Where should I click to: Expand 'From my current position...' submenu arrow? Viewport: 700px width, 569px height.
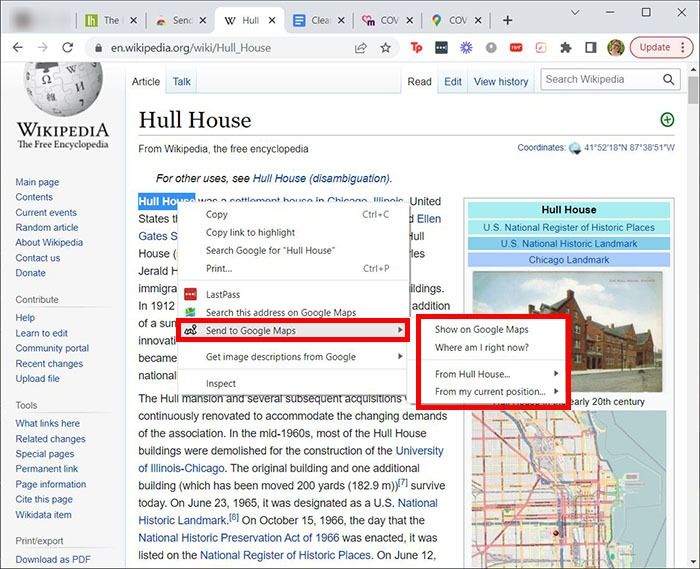(556, 391)
